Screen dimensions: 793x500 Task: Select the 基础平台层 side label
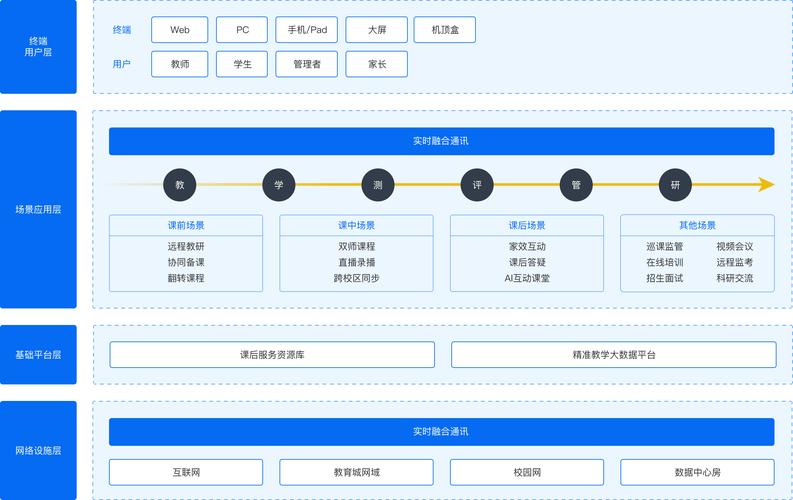tap(38, 355)
